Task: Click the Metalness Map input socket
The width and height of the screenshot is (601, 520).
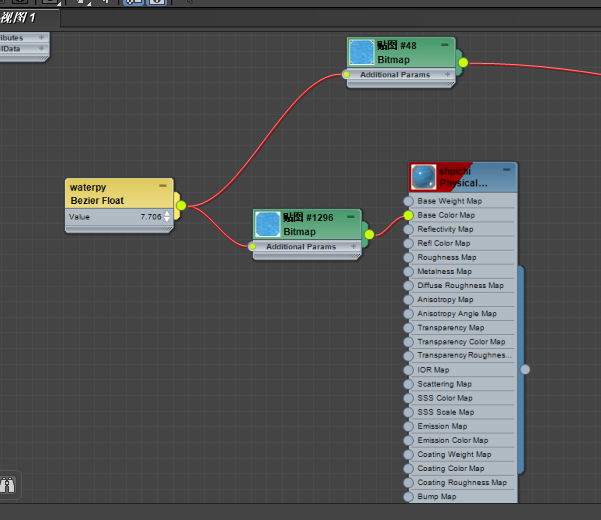Action: pyautogui.click(x=409, y=271)
